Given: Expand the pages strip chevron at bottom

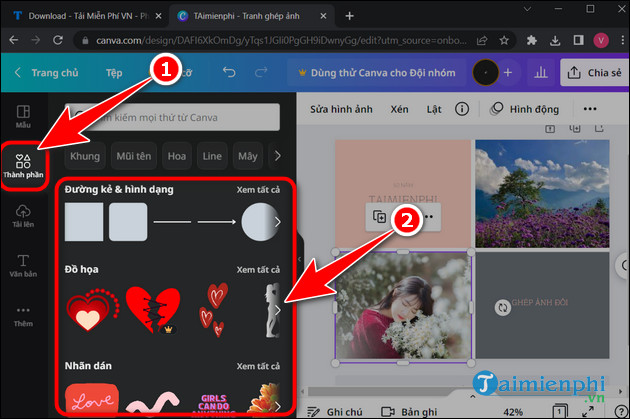Looking at the screenshot, I should 472,396.
